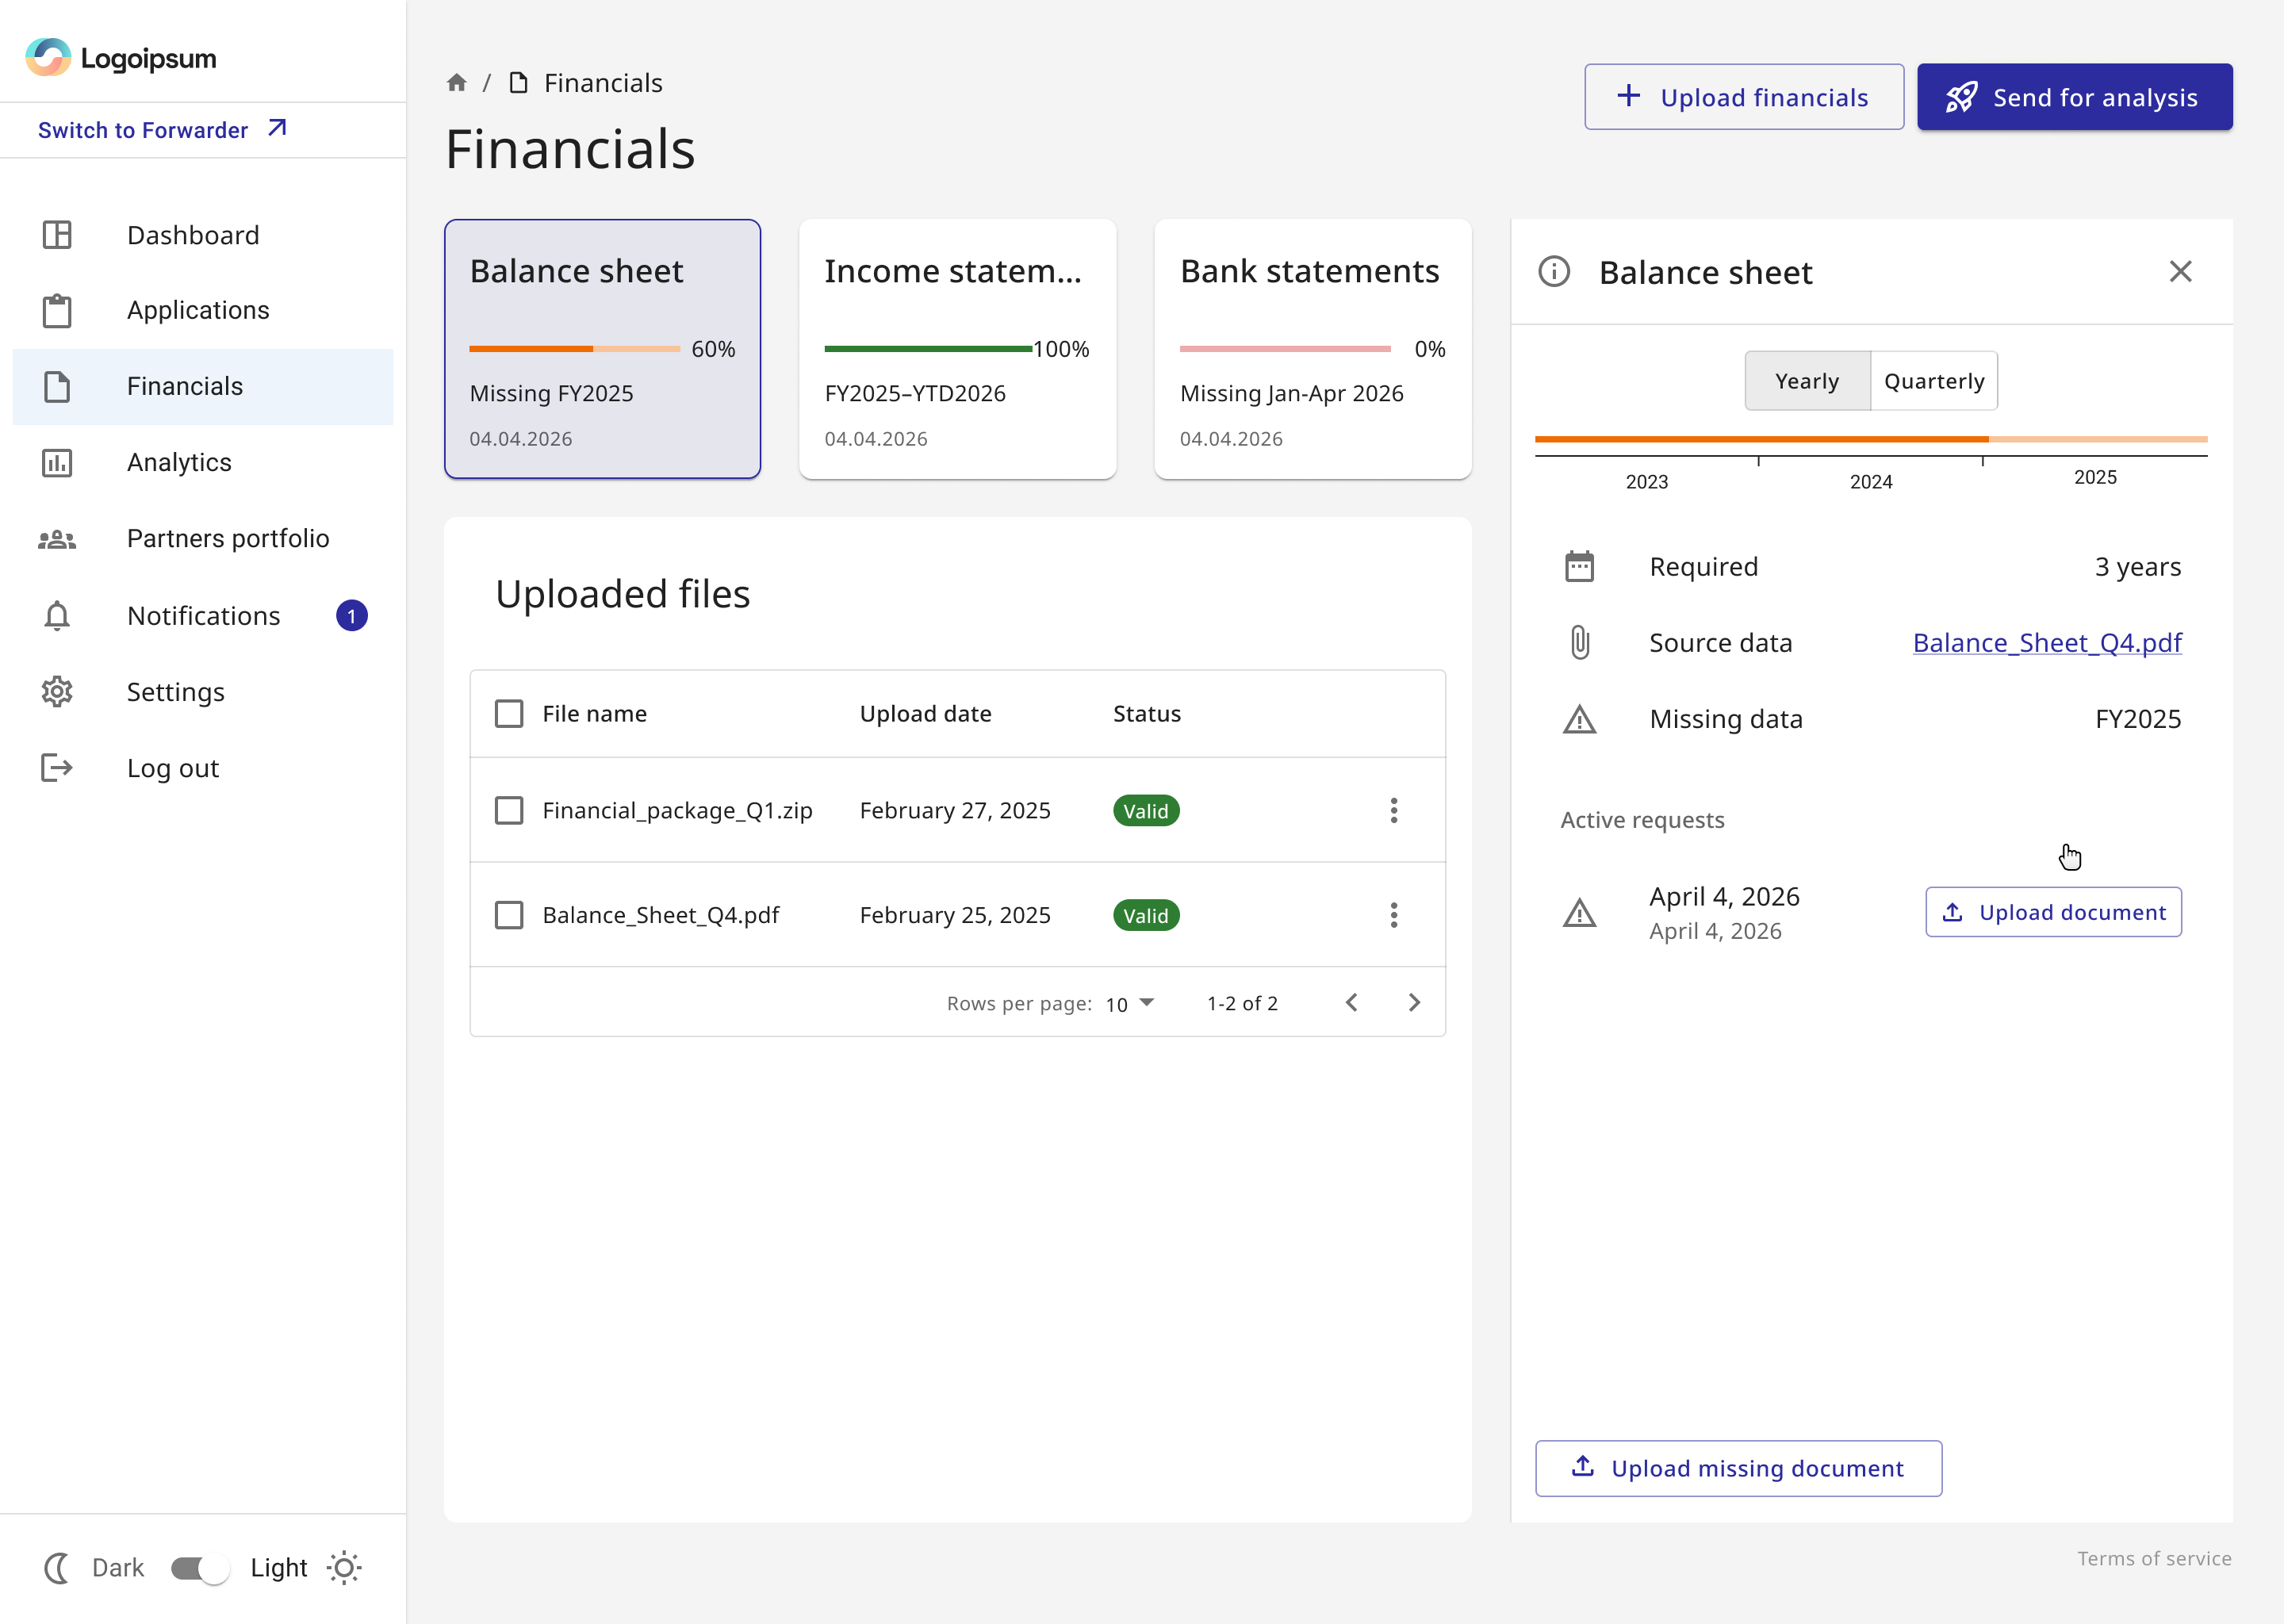Click the Log out arrow icon

(57, 768)
